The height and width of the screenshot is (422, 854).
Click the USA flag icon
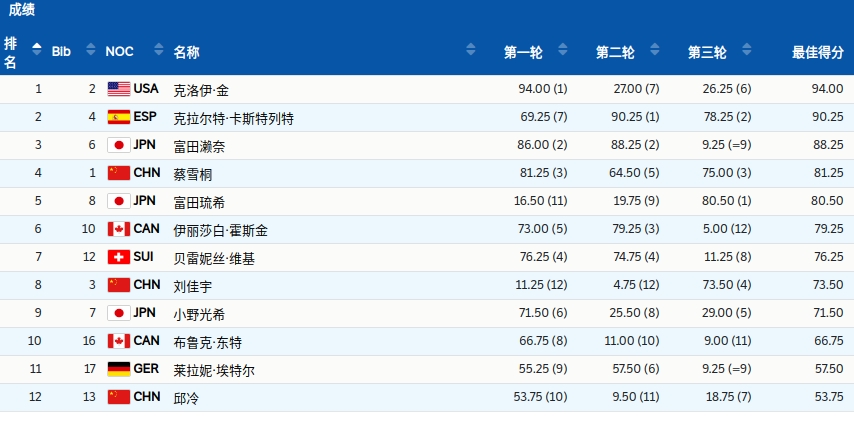click(x=119, y=89)
